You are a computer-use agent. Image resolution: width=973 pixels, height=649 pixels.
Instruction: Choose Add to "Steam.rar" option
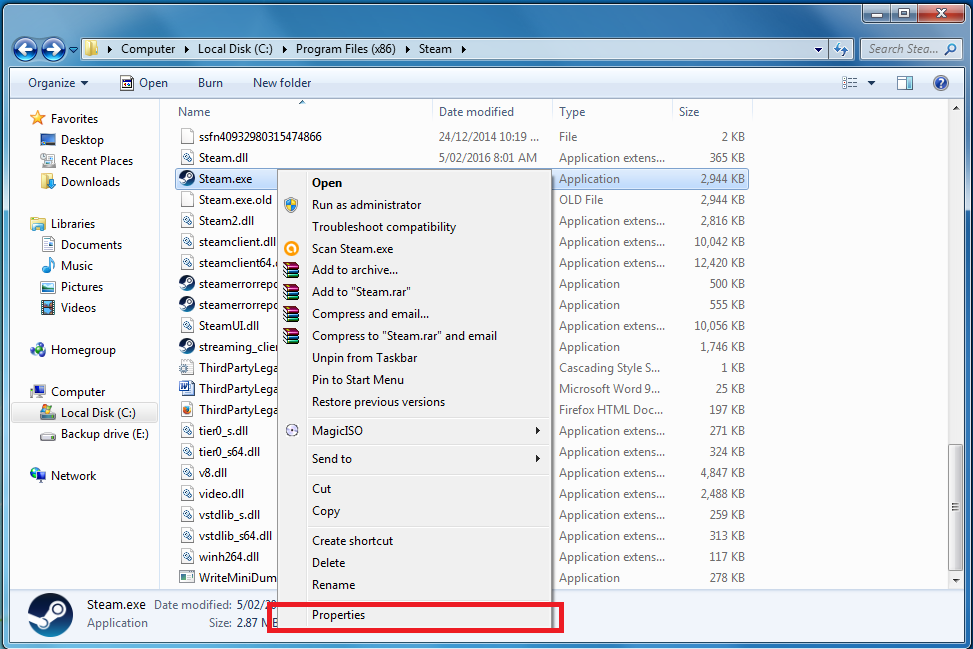414,292
